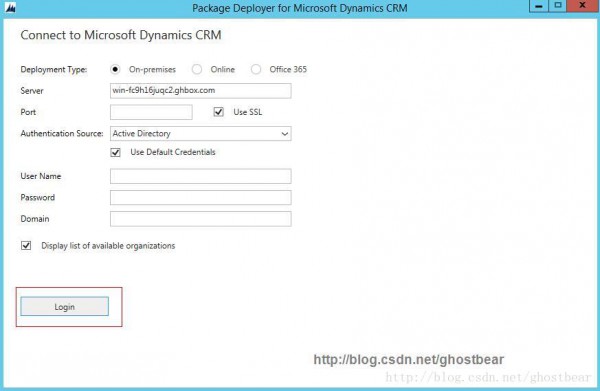The width and height of the screenshot is (600, 391).
Task: Focus the Domain text box
Action: pos(201,219)
